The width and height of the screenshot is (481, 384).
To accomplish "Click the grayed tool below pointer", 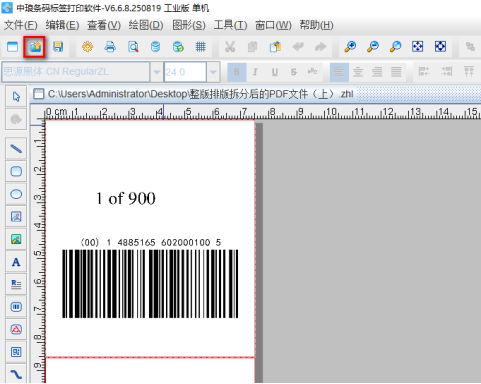I will coord(16,119).
